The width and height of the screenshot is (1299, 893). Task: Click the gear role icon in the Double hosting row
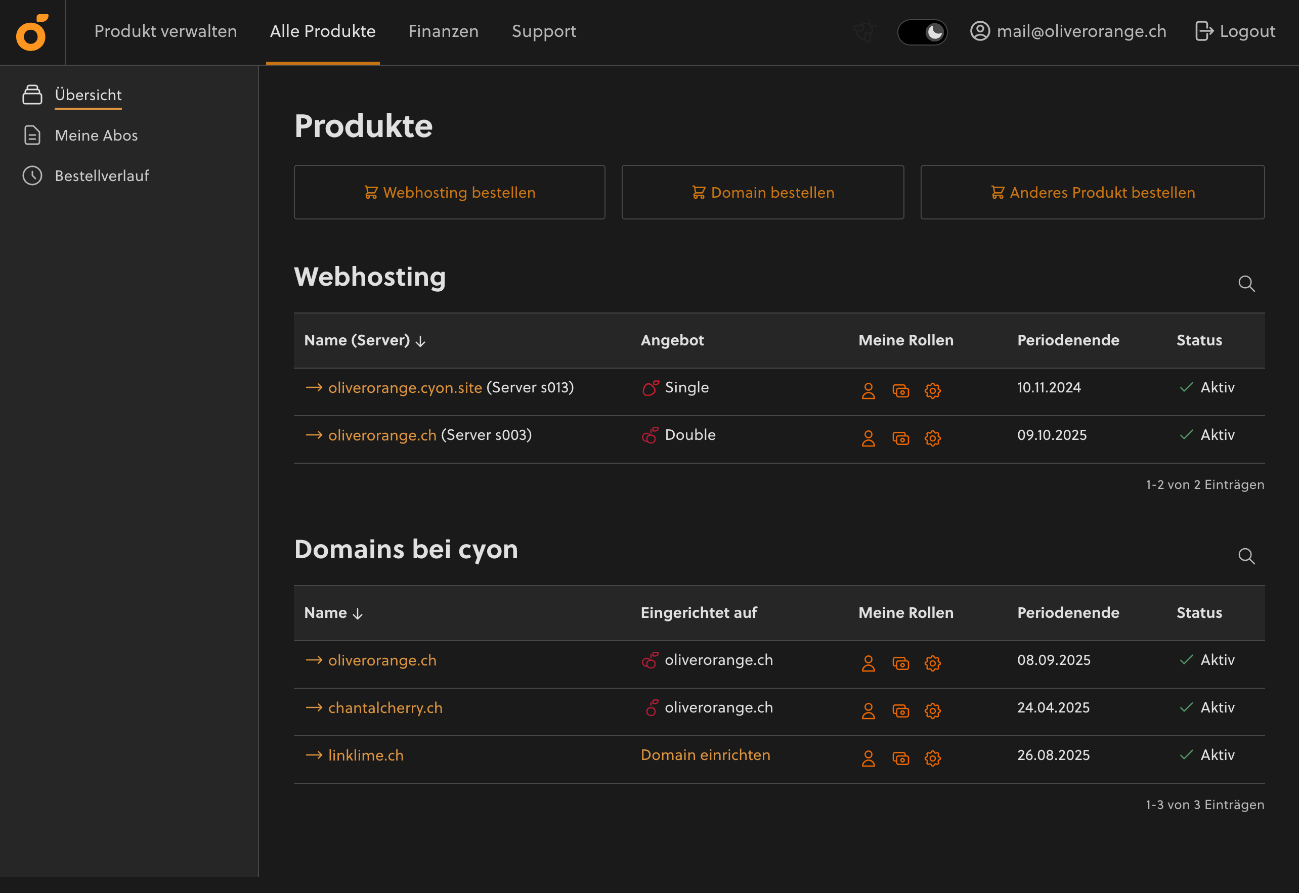tap(933, 438)
